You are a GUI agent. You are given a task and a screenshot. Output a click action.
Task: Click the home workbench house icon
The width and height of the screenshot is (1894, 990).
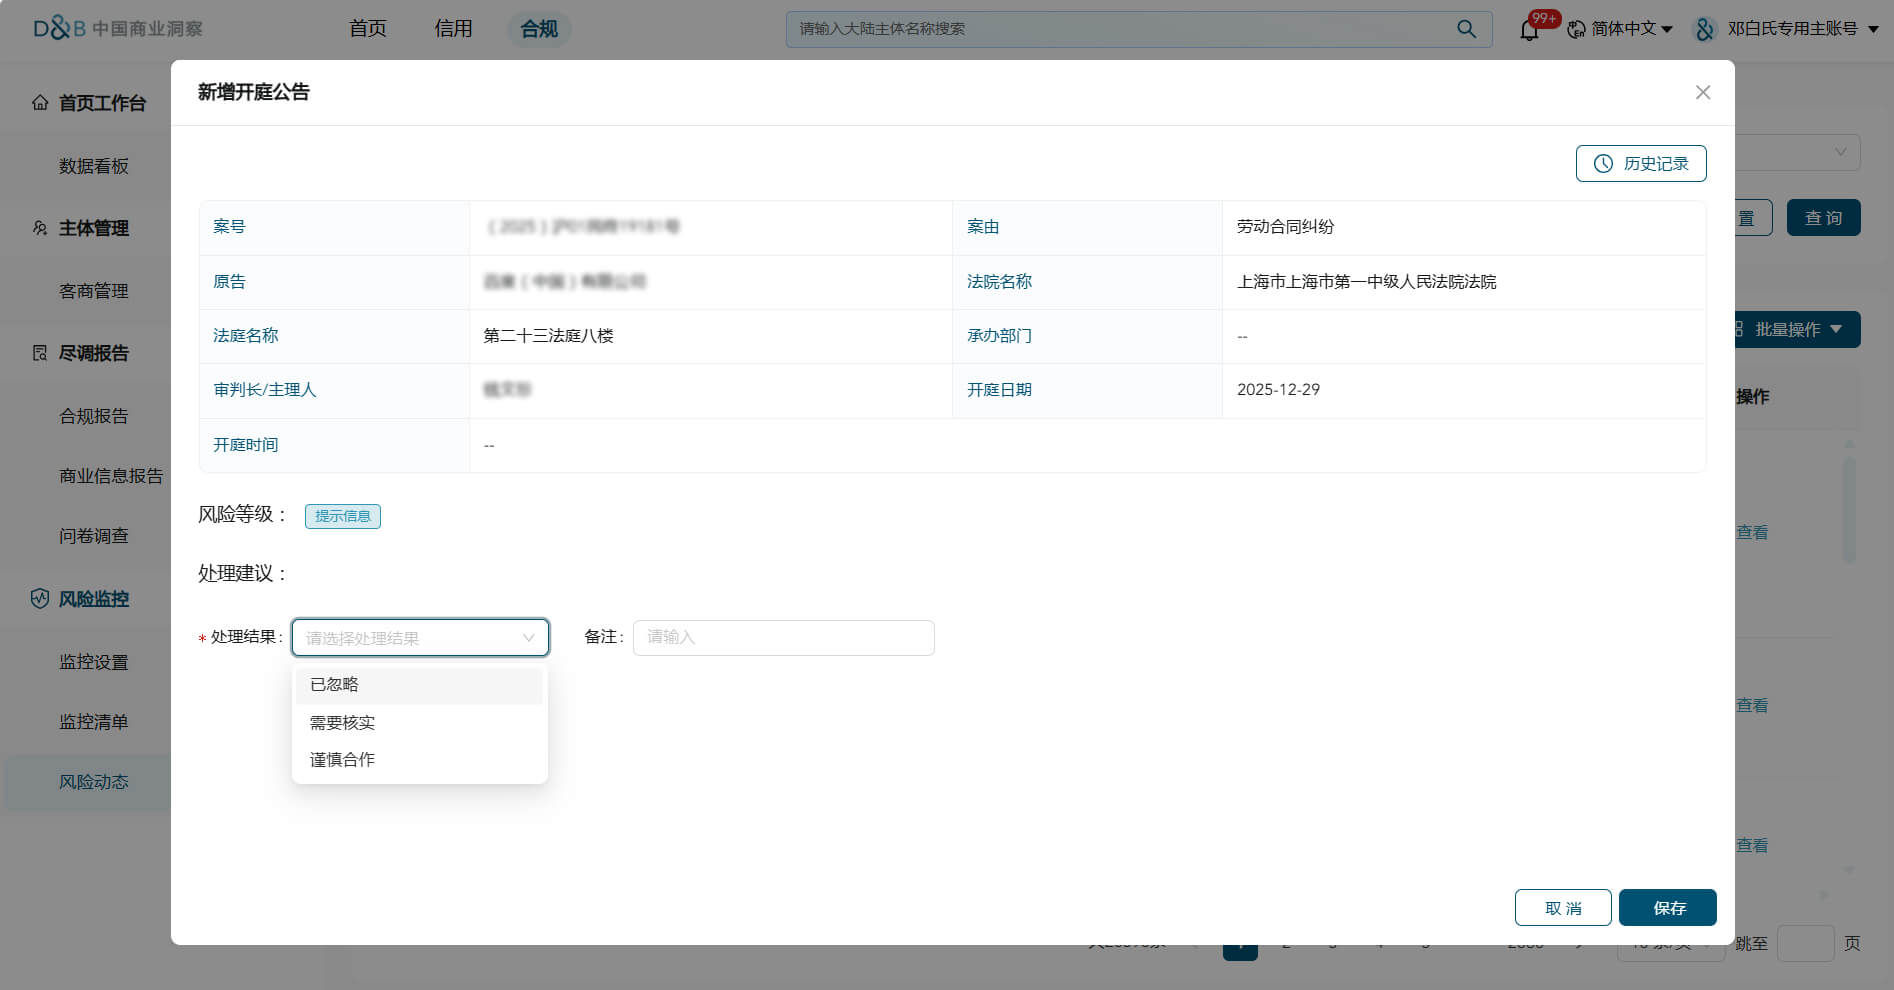[x=40, y=103]
